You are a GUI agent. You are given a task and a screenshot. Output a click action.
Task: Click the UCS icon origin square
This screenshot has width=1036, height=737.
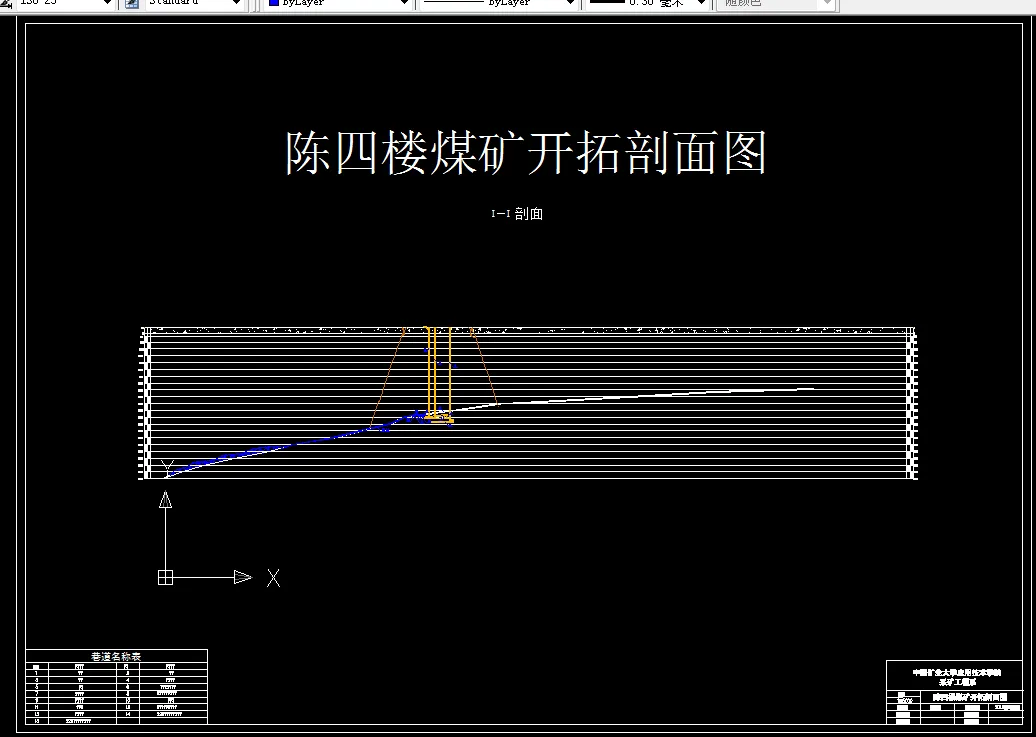point(165,576)
